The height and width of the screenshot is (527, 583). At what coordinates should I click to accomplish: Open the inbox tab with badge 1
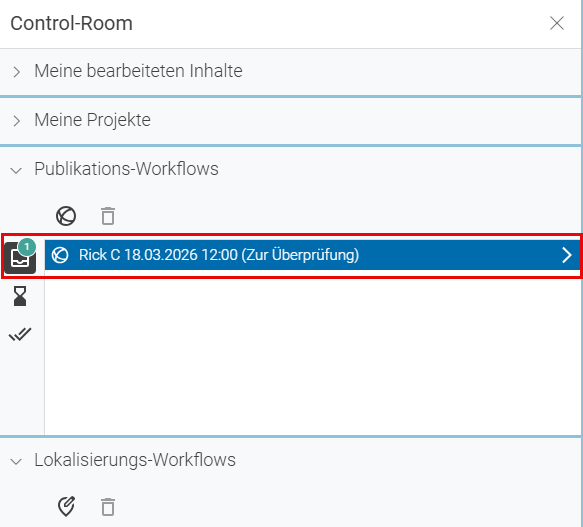click(x=20, y=257)
